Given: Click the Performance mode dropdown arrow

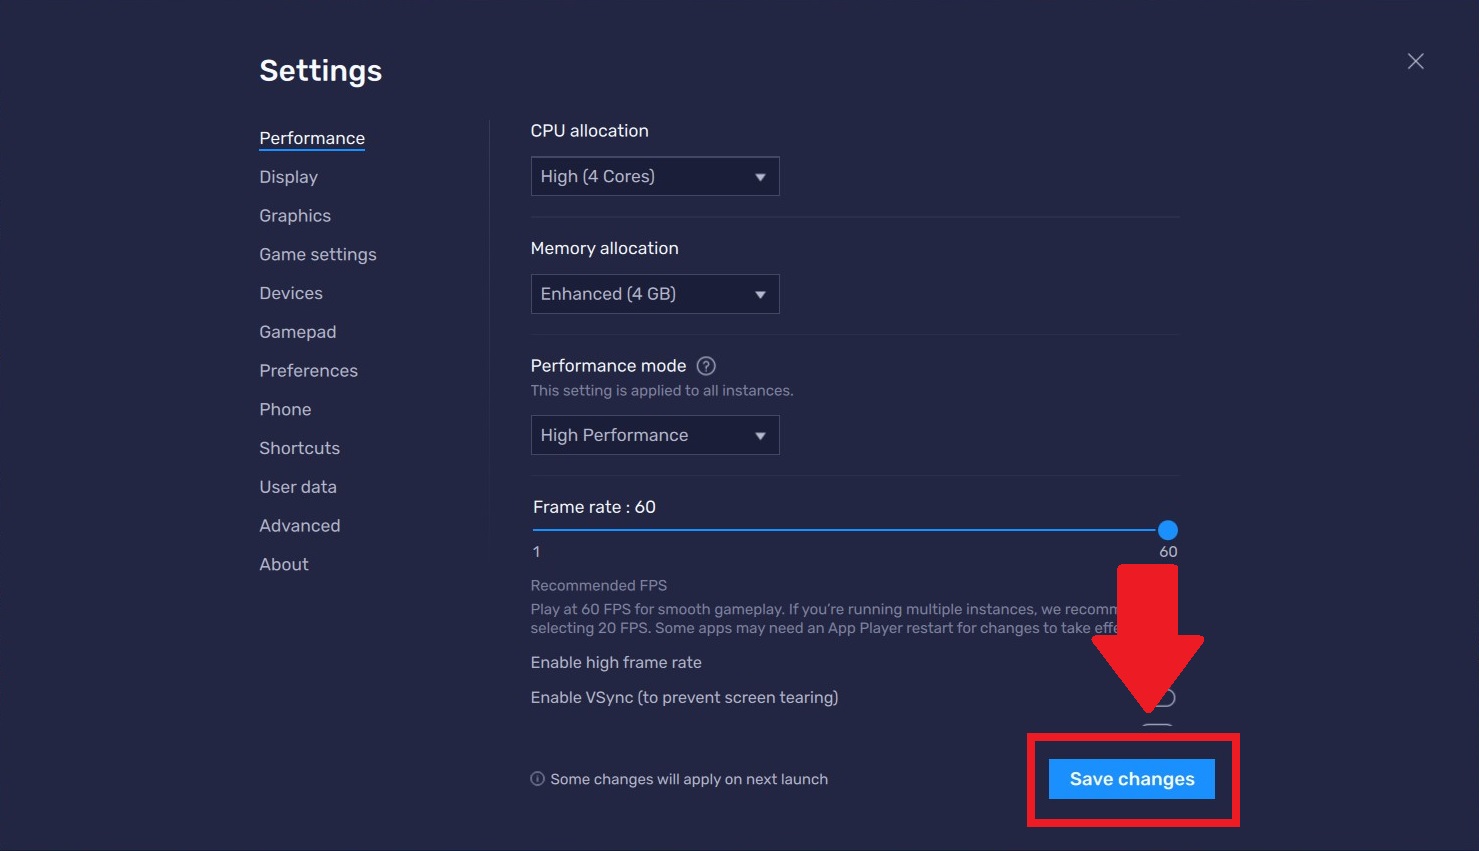Looking at the screenshot, I should [x=759, y=435].
